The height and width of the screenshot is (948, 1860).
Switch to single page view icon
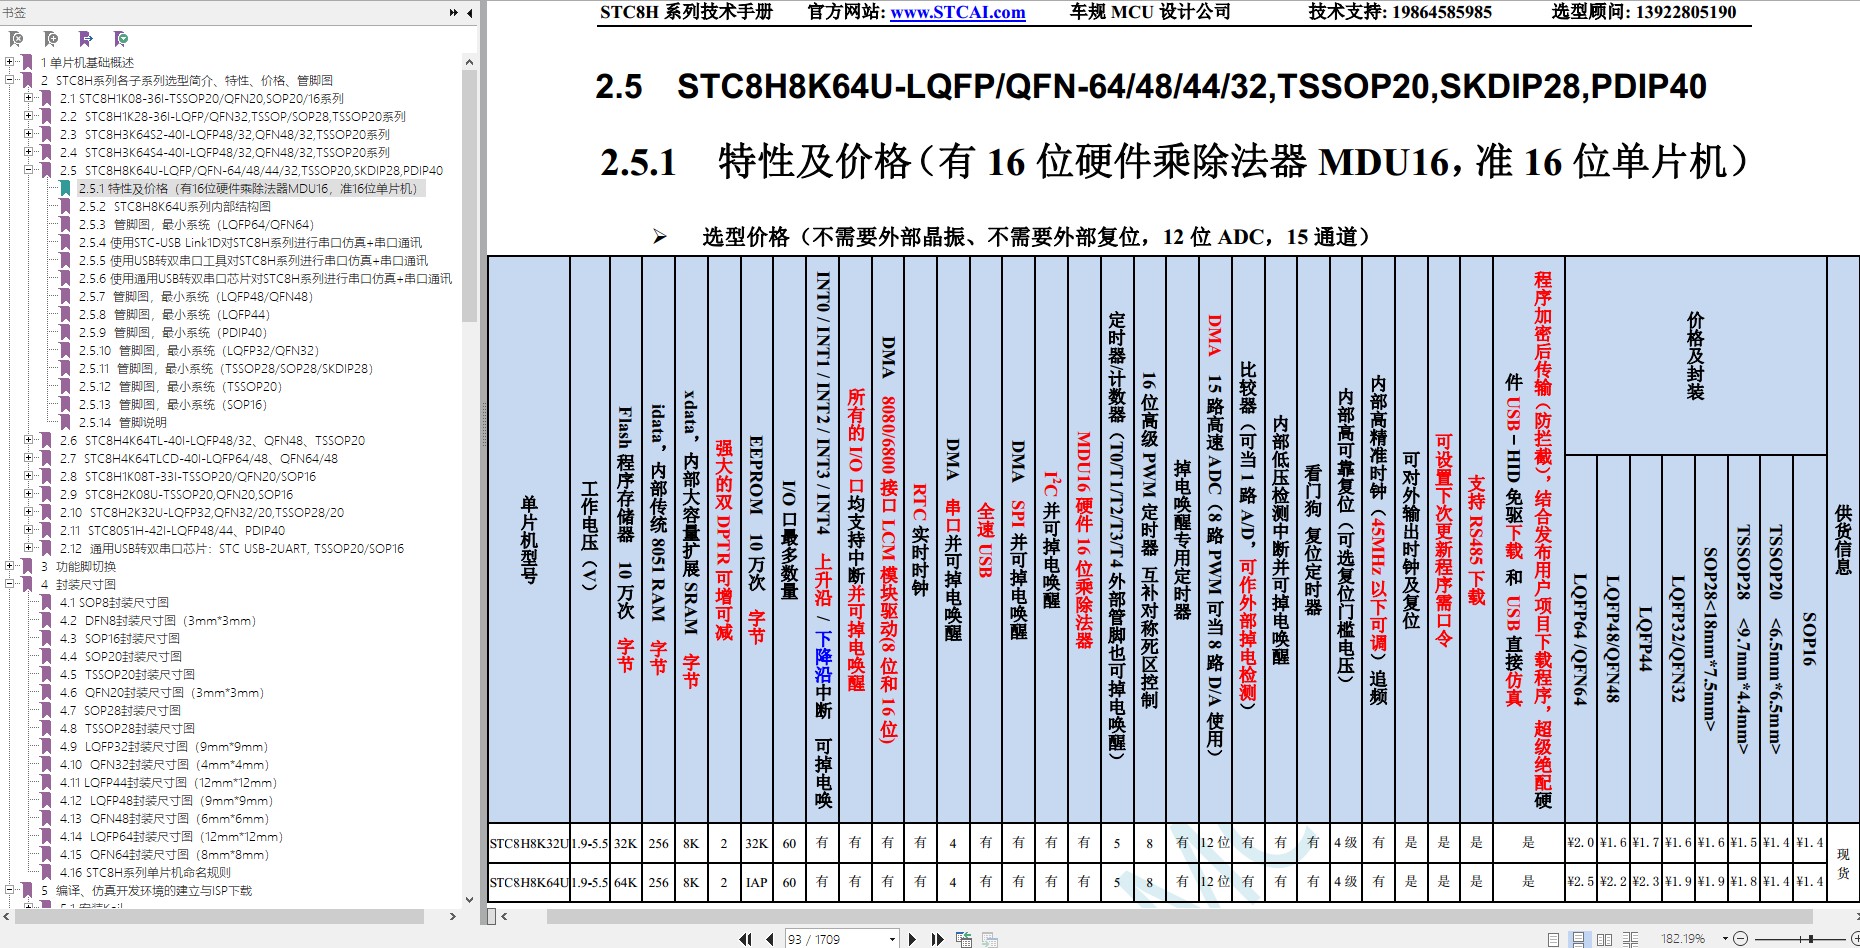tap(1553, 939)
